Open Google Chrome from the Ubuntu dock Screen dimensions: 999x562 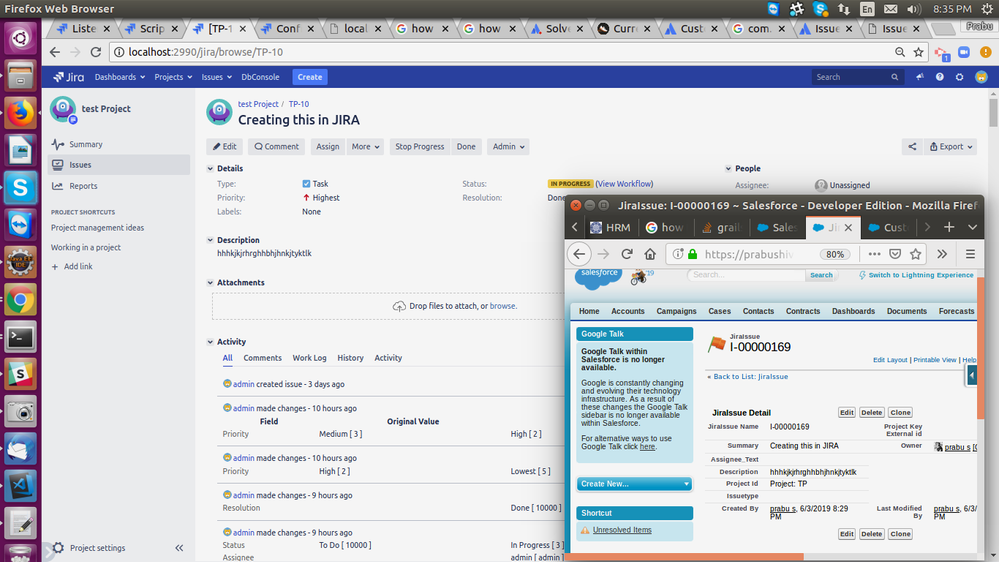[x=20, y=299]
